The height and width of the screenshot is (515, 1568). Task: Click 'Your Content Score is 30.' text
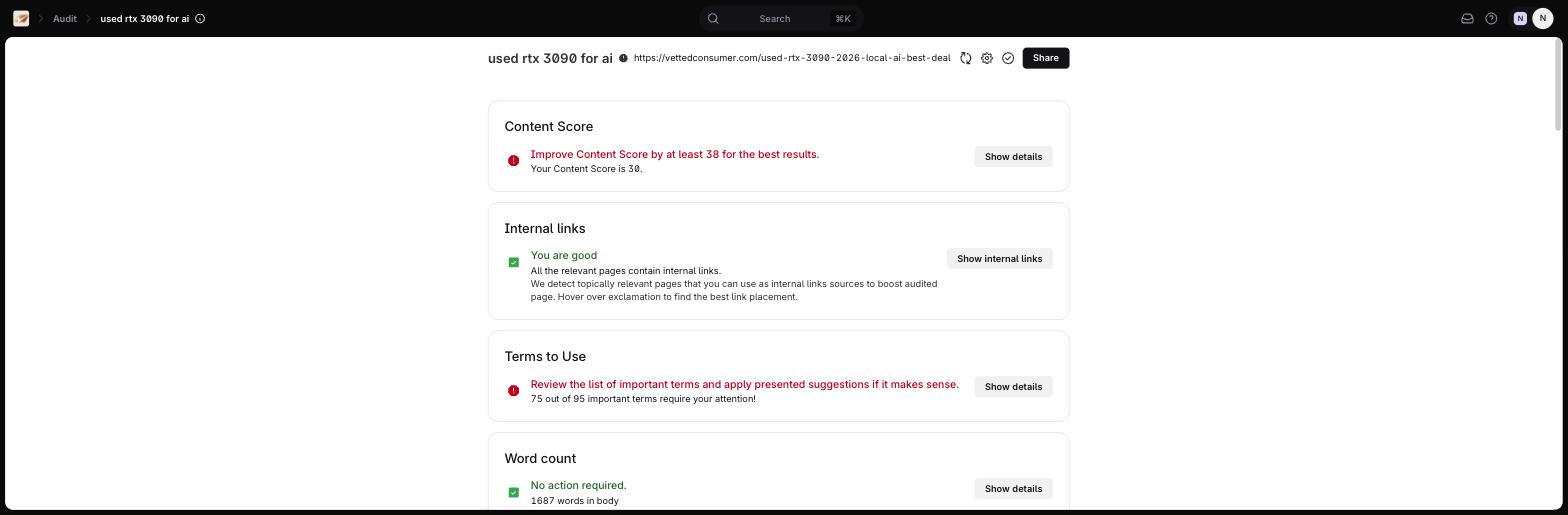point(587,169)
